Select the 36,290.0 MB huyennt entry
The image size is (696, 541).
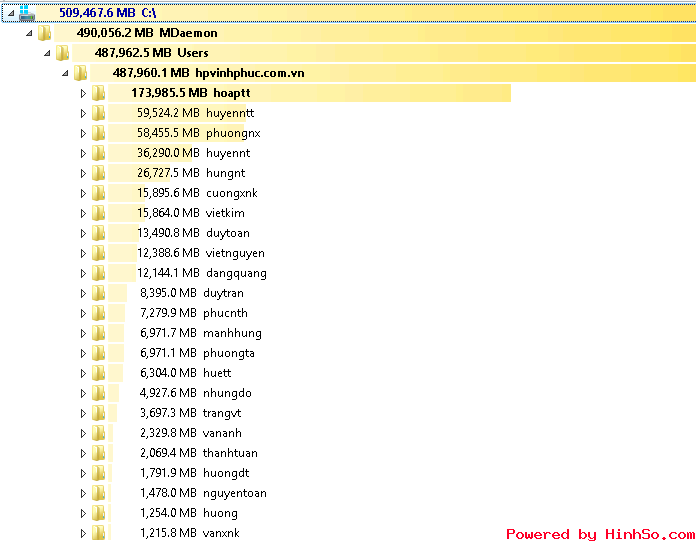pyautogui.click(x=193, y=153)
